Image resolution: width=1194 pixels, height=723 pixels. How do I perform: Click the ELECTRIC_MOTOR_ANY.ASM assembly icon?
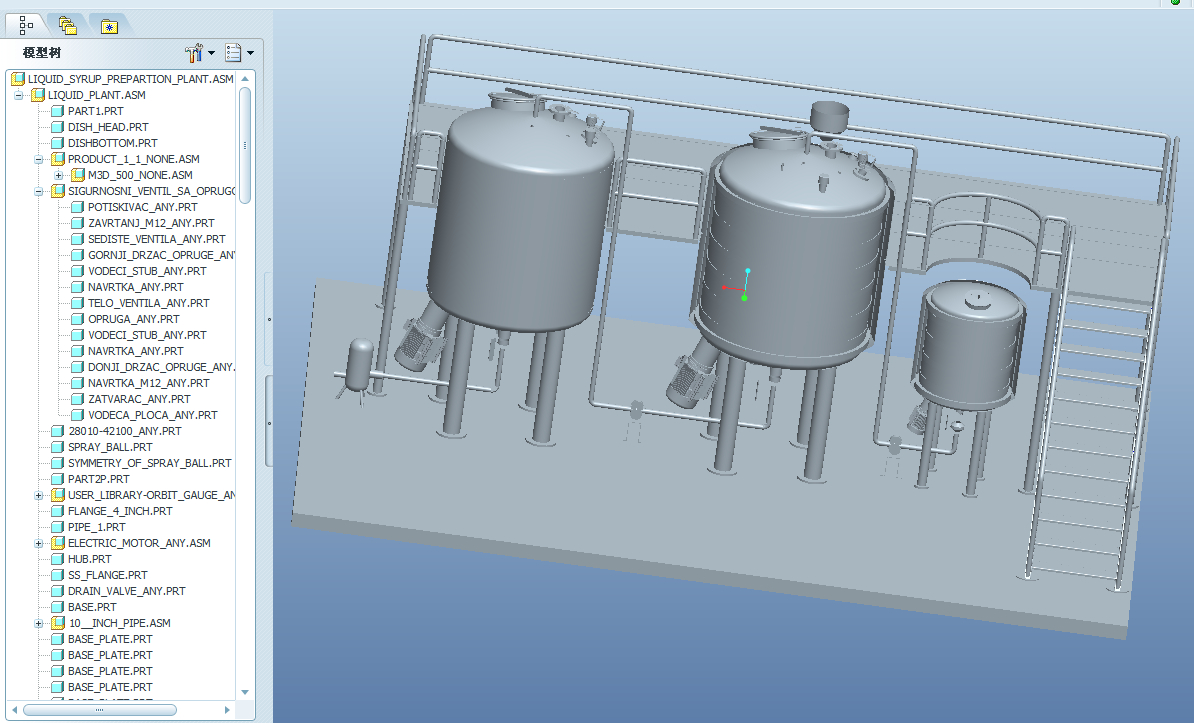(x=58, y=543)
